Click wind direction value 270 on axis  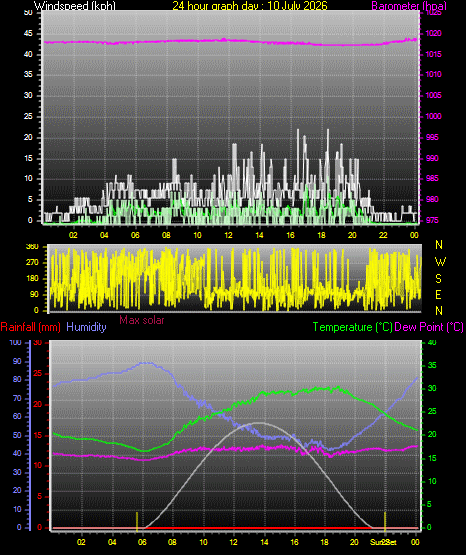point(32,263)
